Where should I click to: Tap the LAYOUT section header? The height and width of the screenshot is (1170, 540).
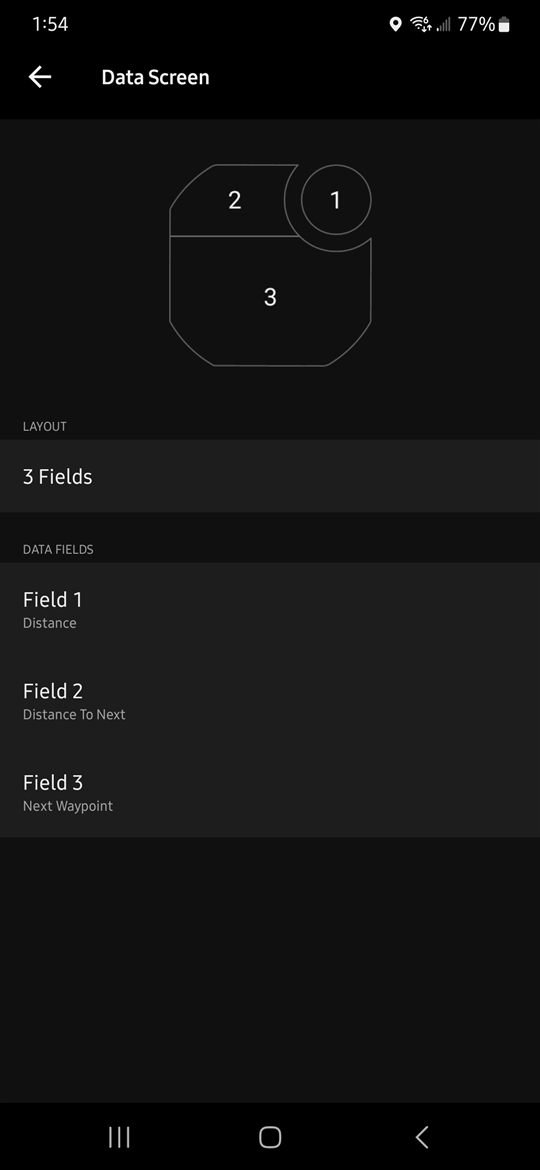[x=45, y=427]
